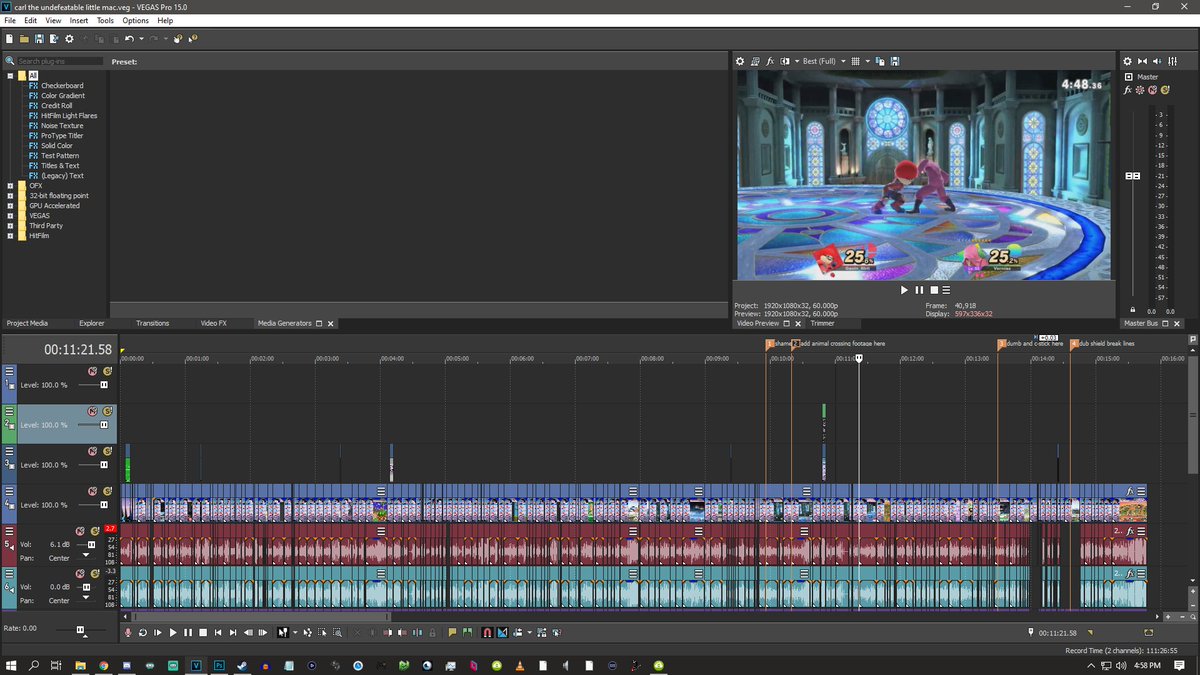Screen dimensions: 1200x675
Task: Open the Insert menu
Action: tap(78, 20)
